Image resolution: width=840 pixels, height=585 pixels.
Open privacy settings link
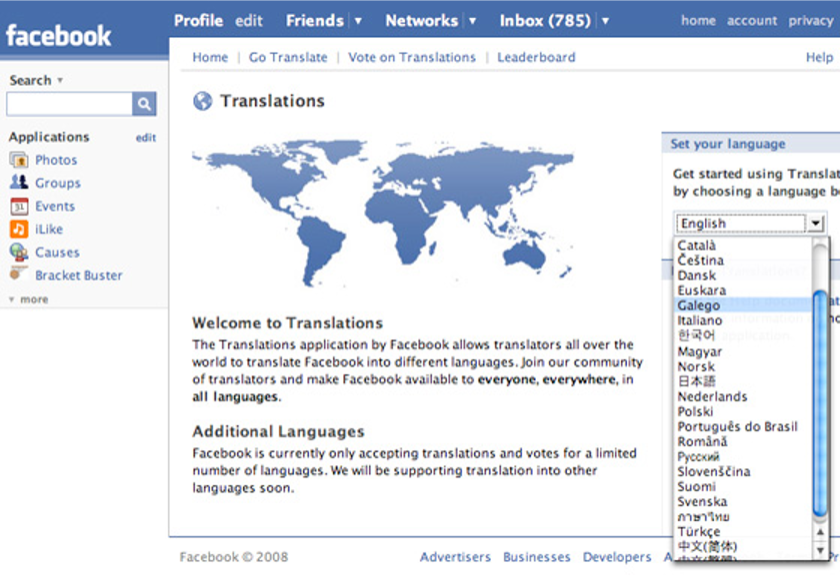tap(811, 21)
